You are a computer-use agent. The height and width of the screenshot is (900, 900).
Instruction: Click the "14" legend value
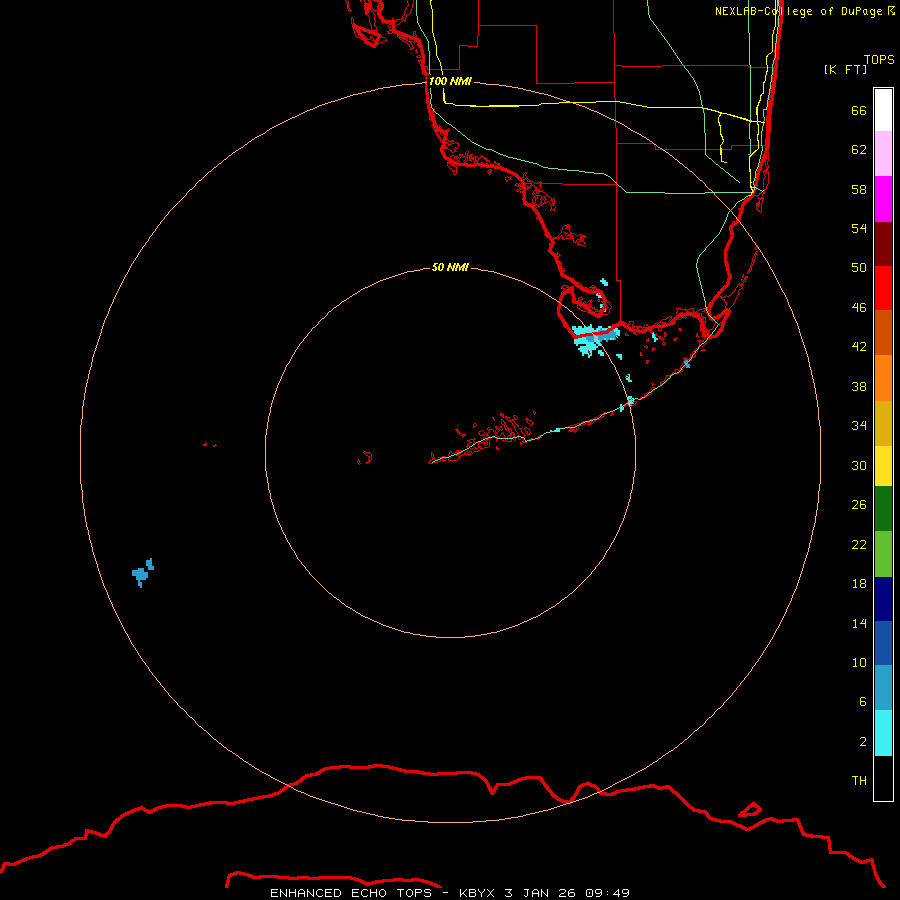(859, 623)
